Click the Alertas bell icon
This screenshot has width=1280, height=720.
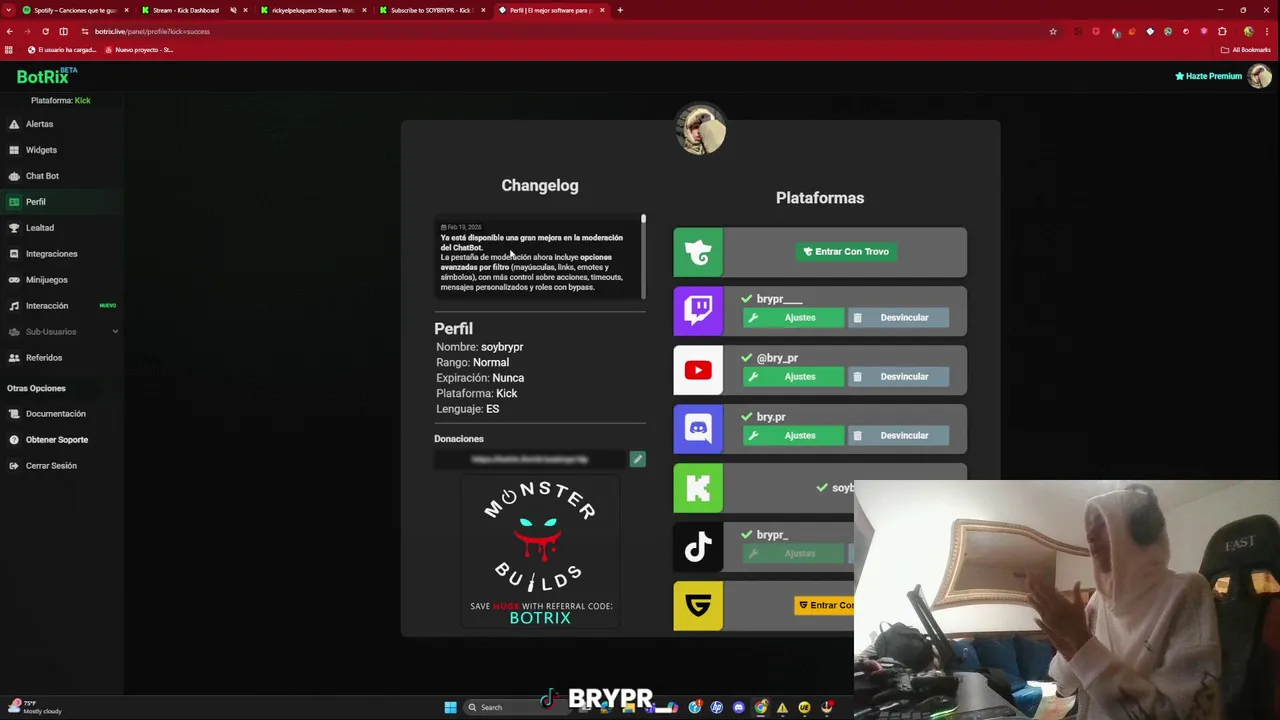[14, 124]
